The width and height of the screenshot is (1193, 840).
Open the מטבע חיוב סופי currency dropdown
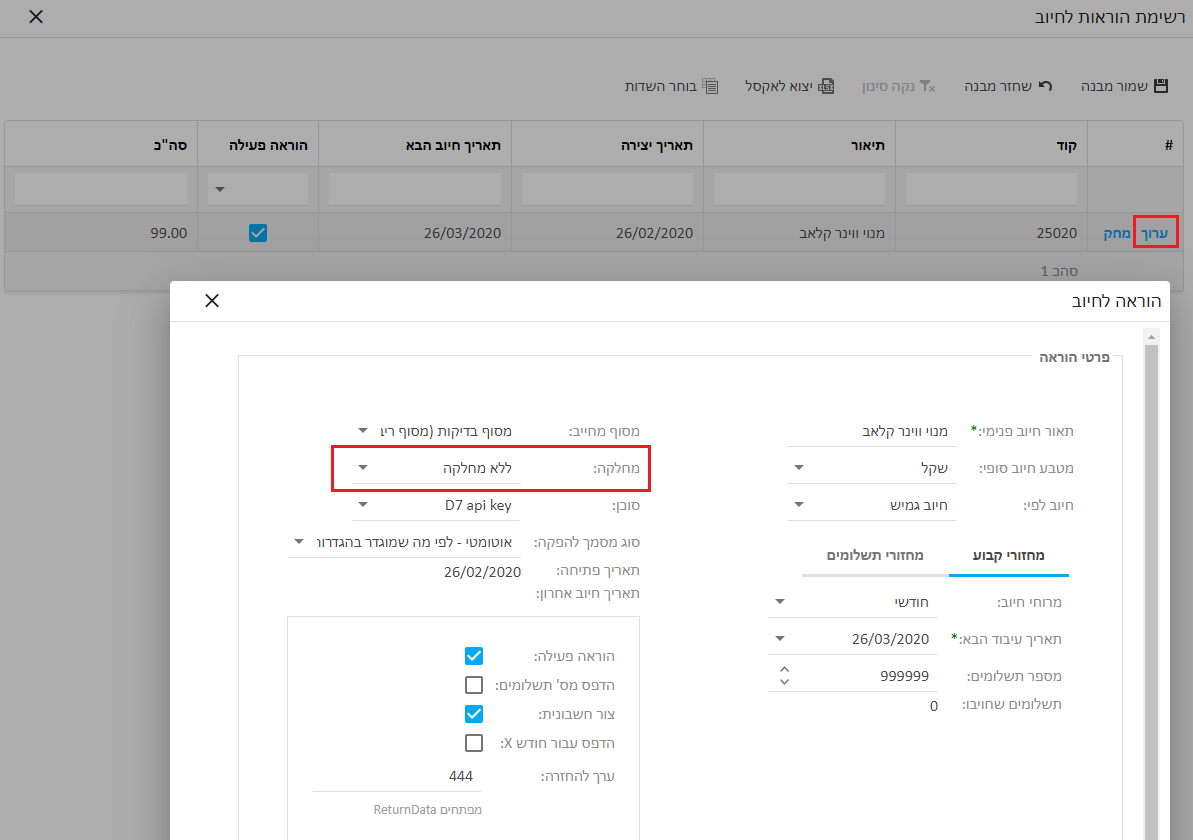click(799, 468)
